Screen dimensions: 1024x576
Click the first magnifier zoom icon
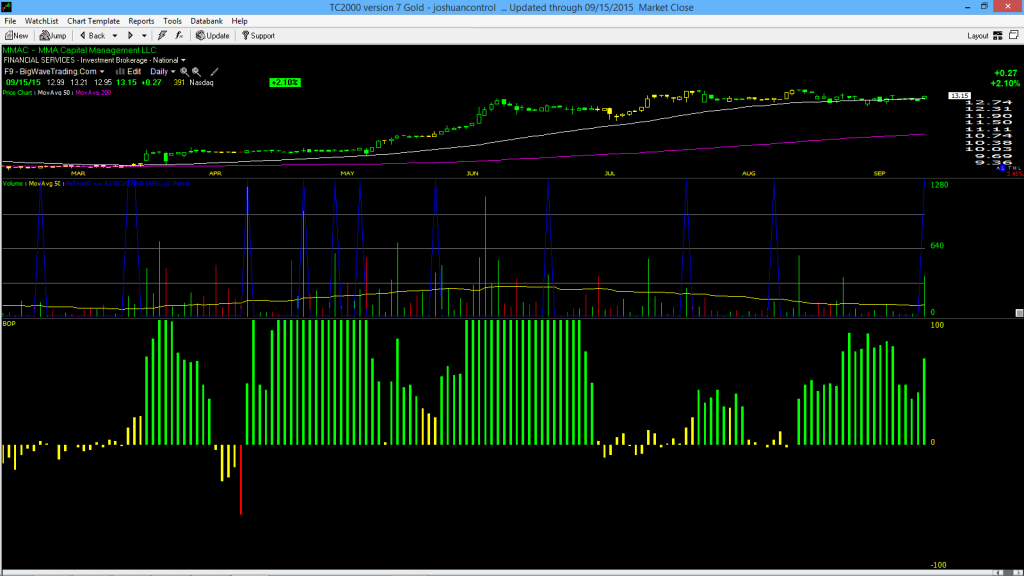[x=184, y=72]
